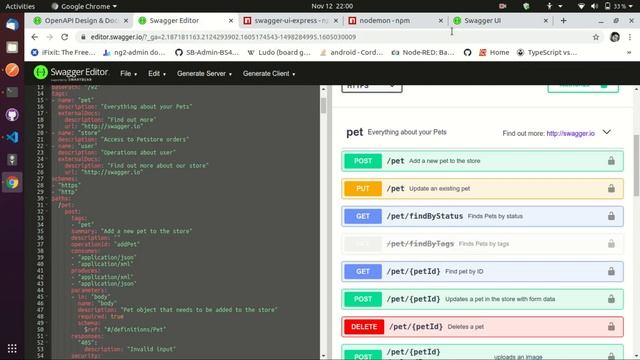The width and height of the screenshot is (640, 360).
Task: Open Chrome's three-dot menu
Action: point(630,37)
